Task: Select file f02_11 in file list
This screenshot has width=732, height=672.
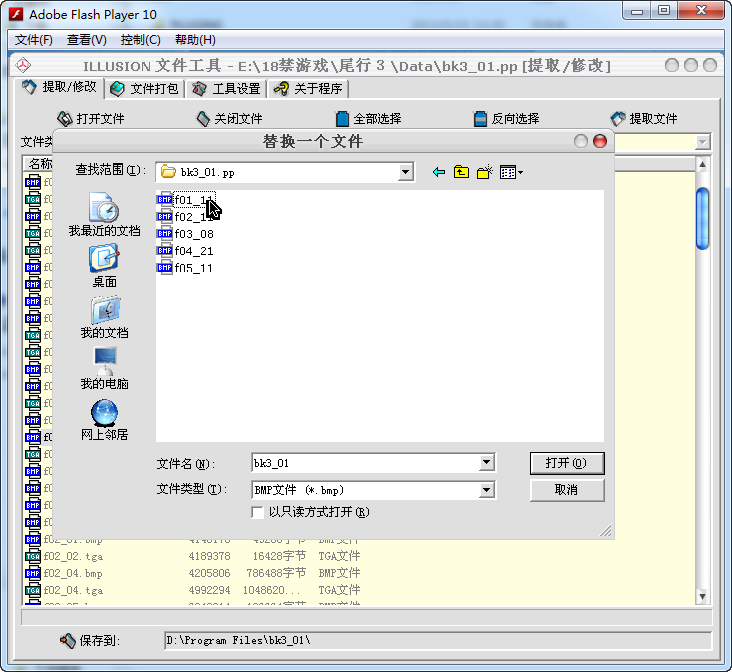Action: pos(186,217)
